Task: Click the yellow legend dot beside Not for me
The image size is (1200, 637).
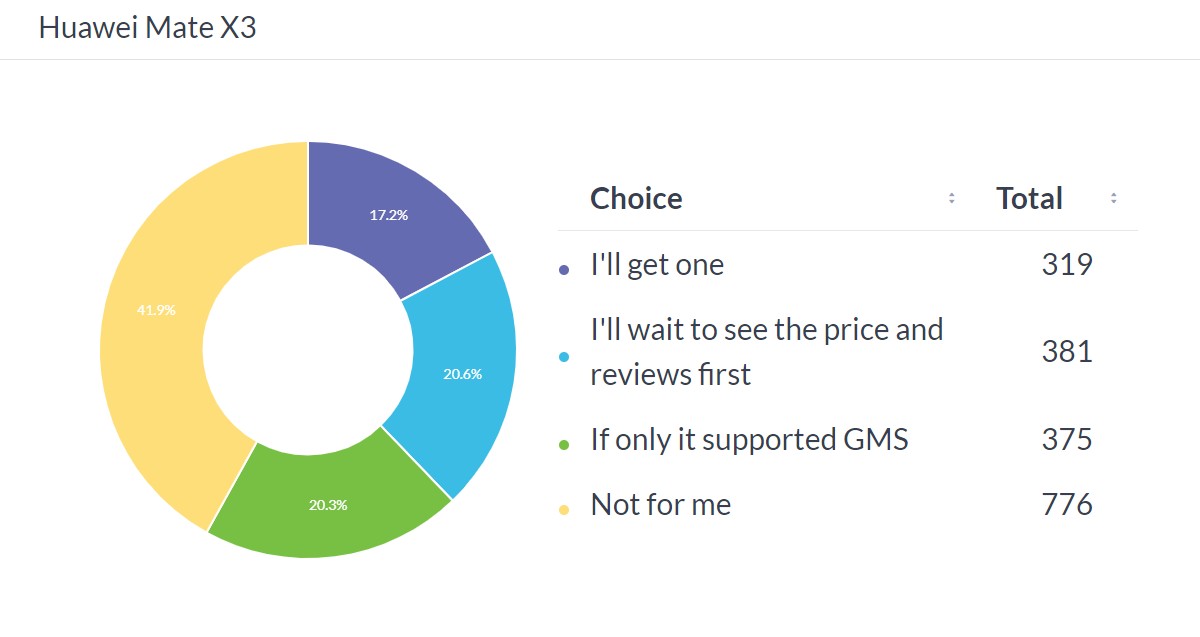Action: coord(564,509)
